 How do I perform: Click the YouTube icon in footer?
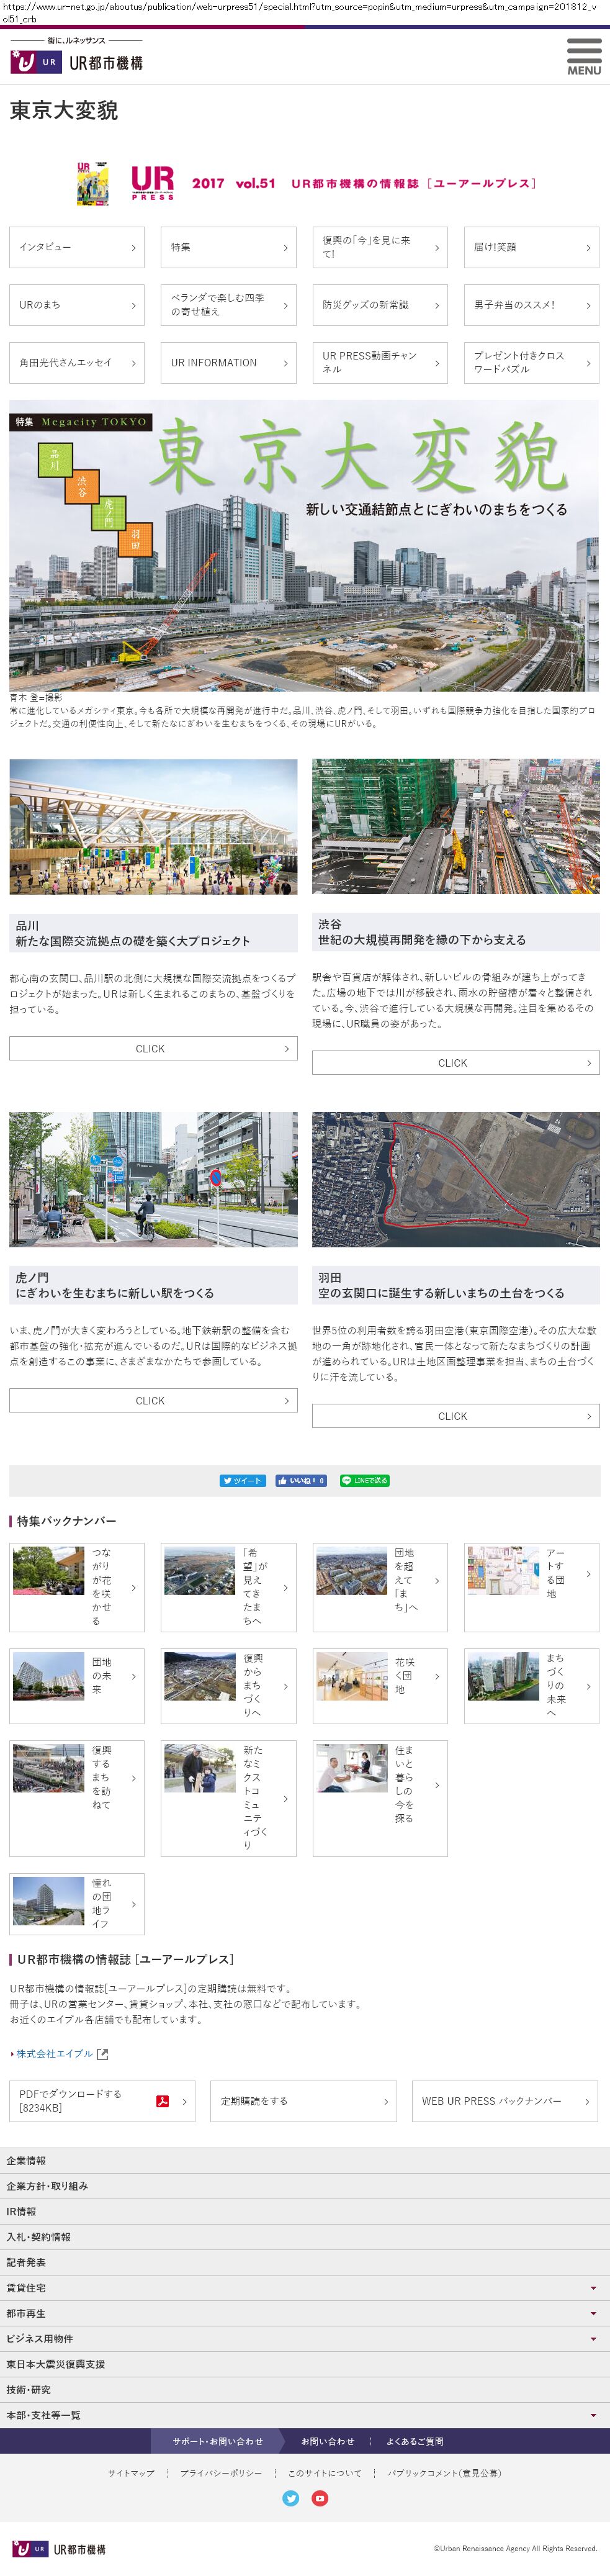point(320,2497)
